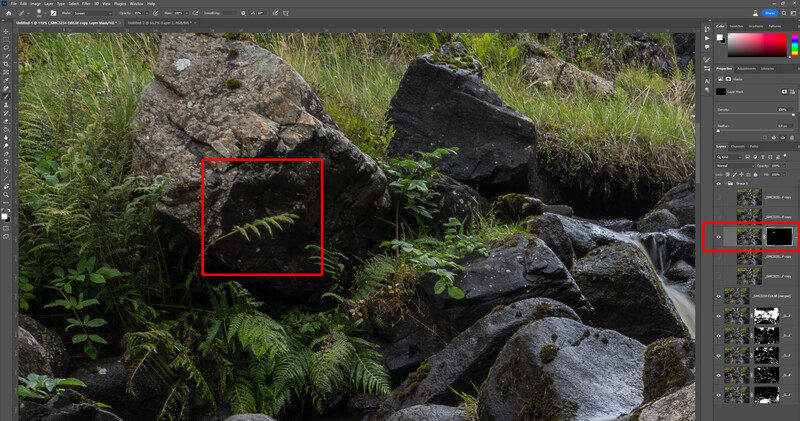800x421 pixels.
Task: Enable airbrush-style build-up icon
Action: (x=195, y=13)
